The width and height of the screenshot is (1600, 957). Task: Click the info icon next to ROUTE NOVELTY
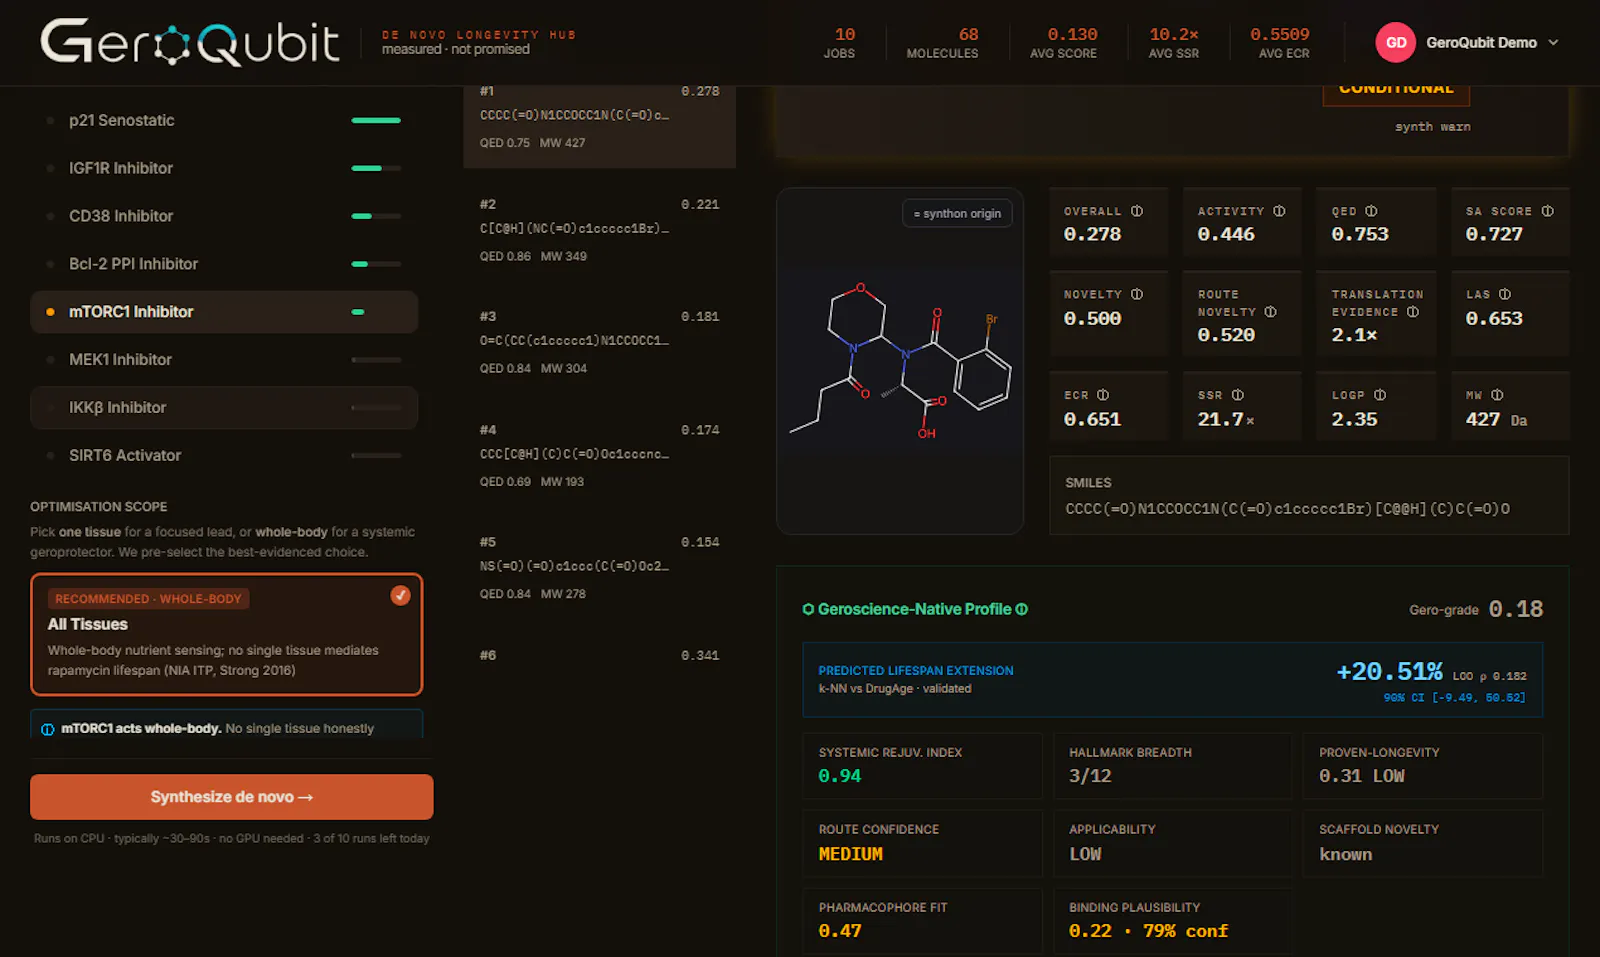click(1270, 312)
